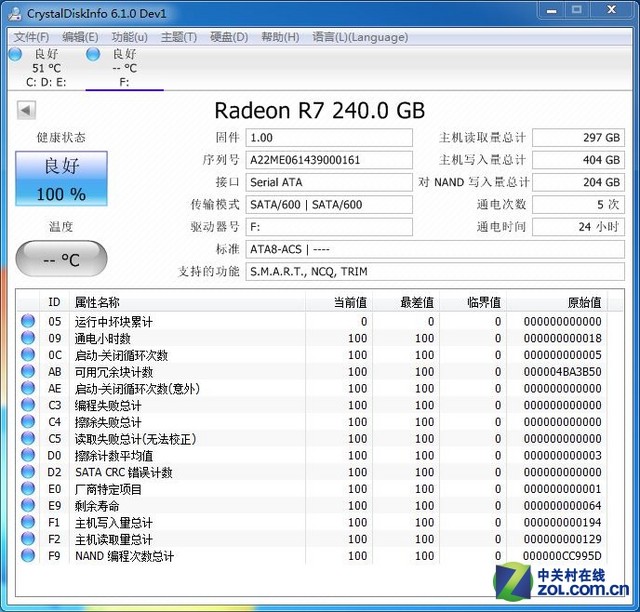Click the firmware field showing 1.00

(x=329, y=138)
